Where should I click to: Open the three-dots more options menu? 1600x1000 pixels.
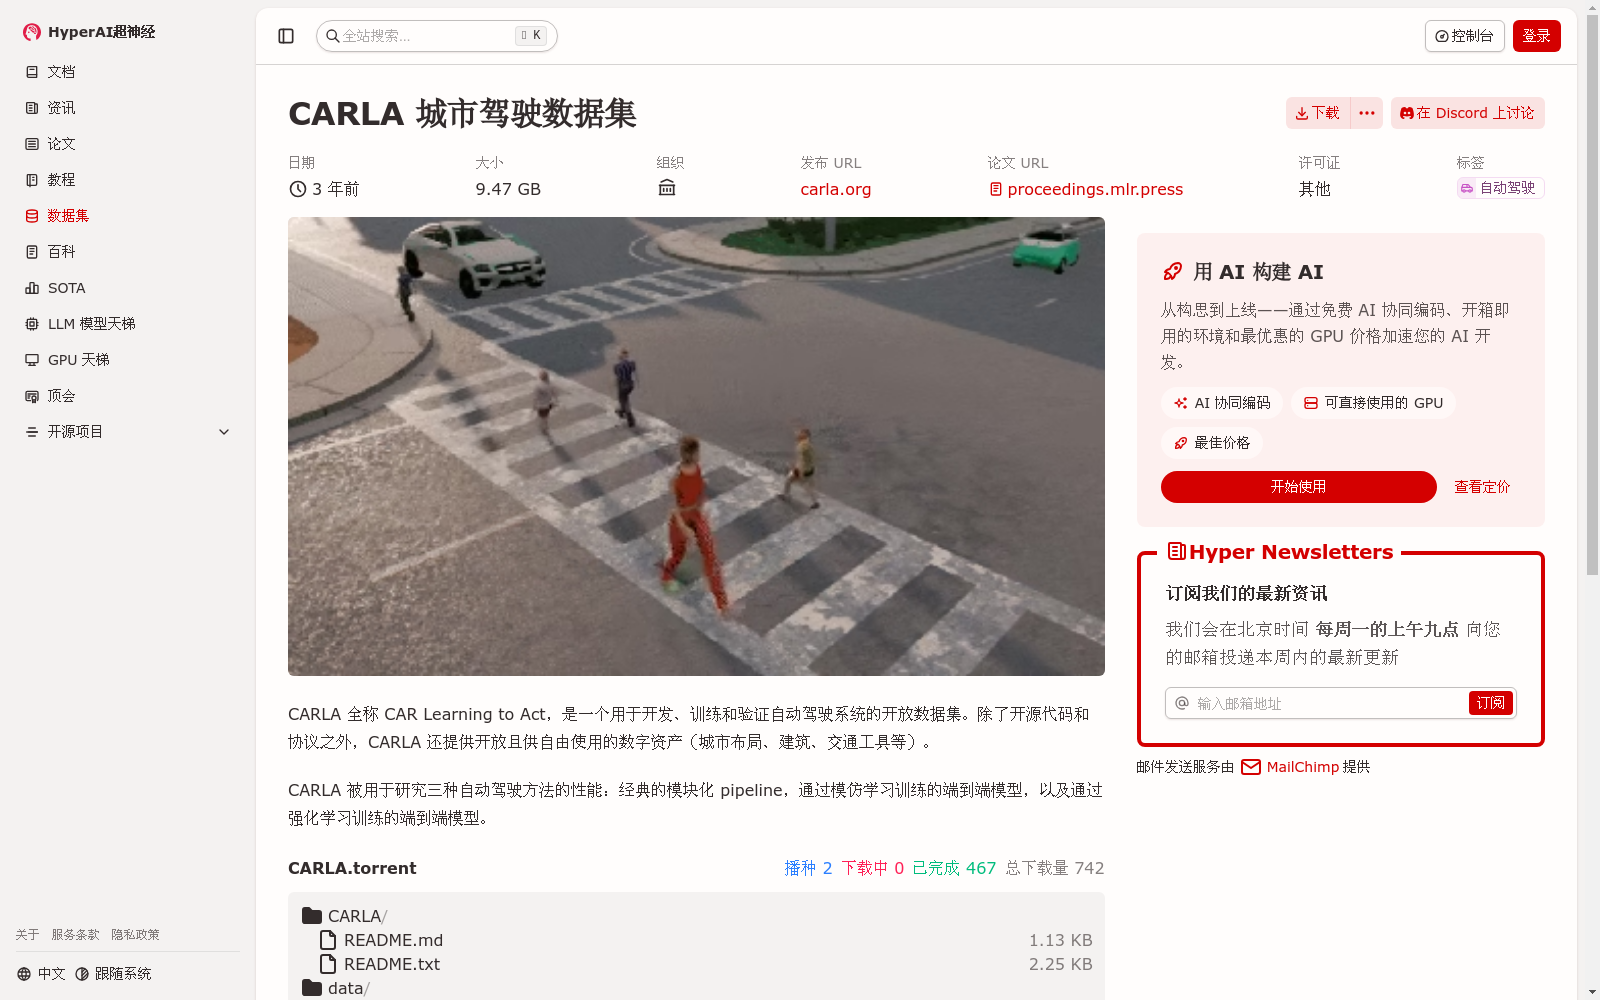coord(1366,113)
